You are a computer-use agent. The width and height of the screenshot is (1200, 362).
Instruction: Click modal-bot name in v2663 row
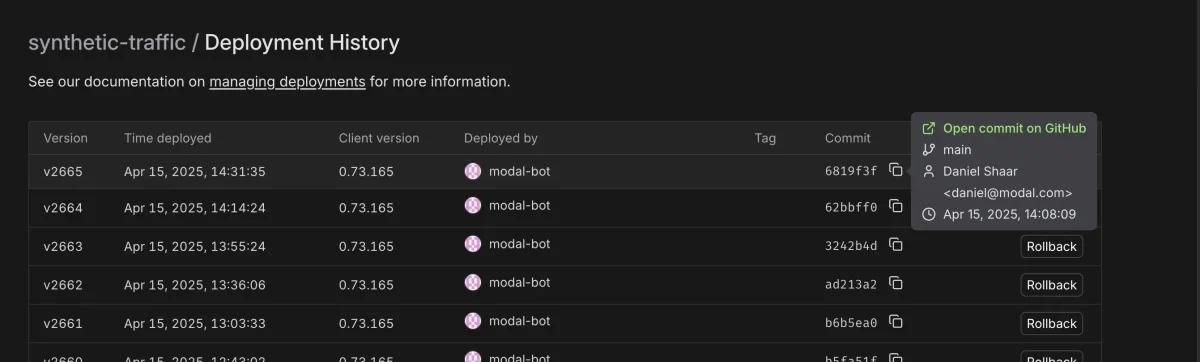pos(519,243)
